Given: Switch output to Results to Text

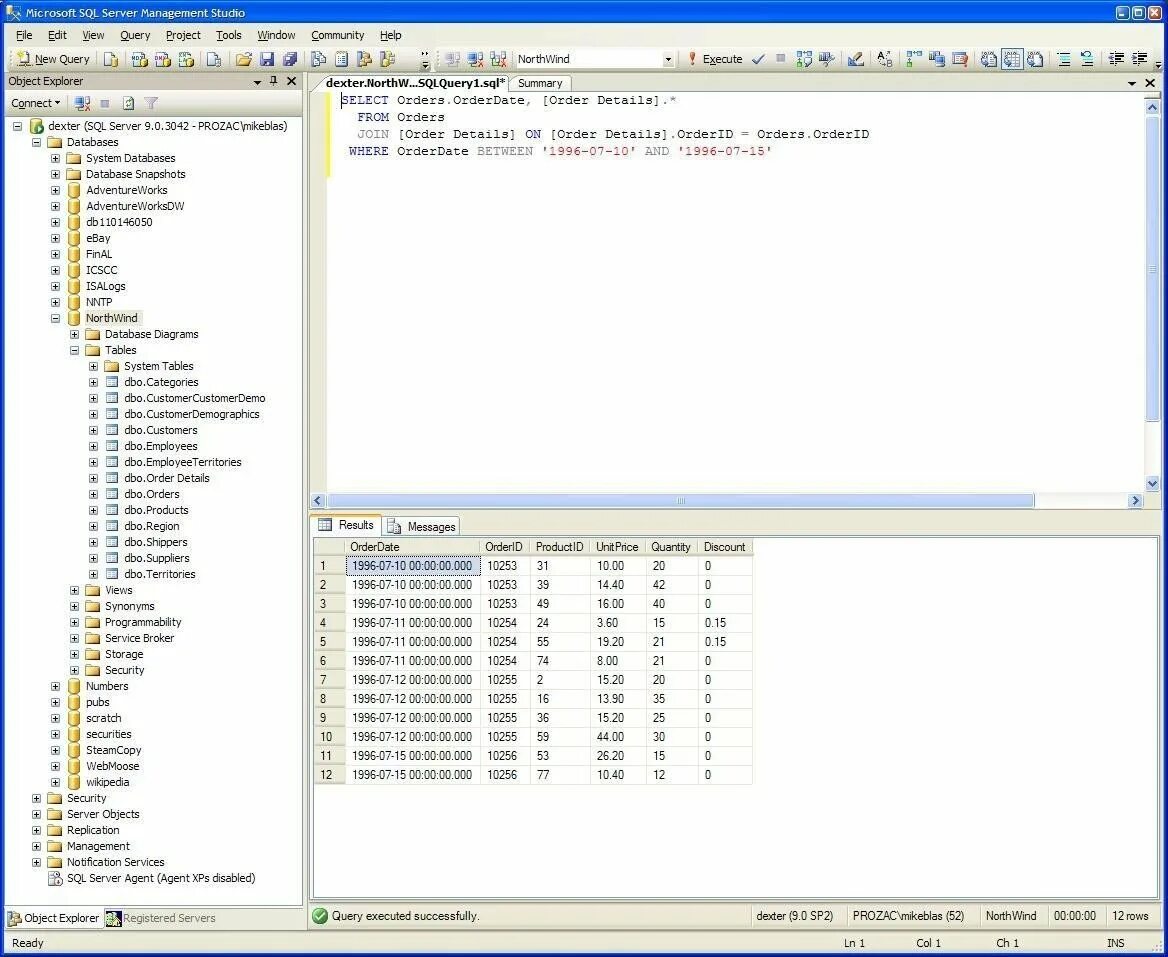Looking at the screenshot, I should click(988, 59).
